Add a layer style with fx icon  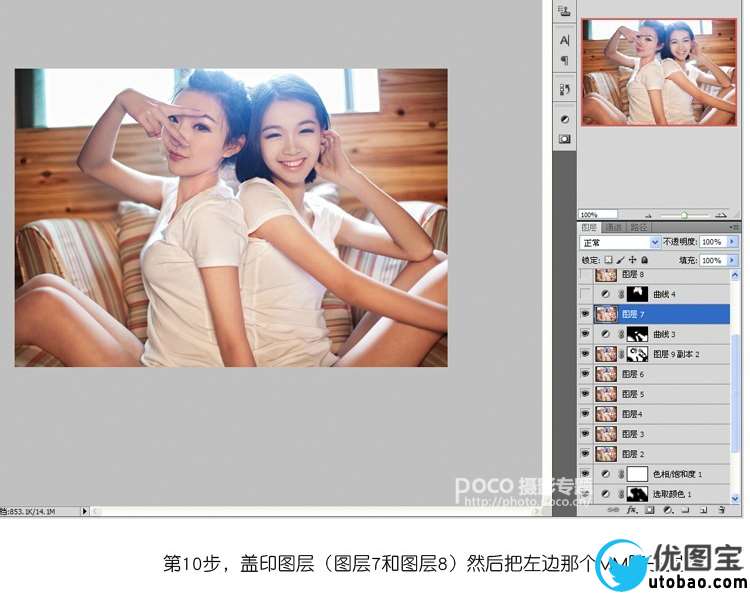click(632, 510)
